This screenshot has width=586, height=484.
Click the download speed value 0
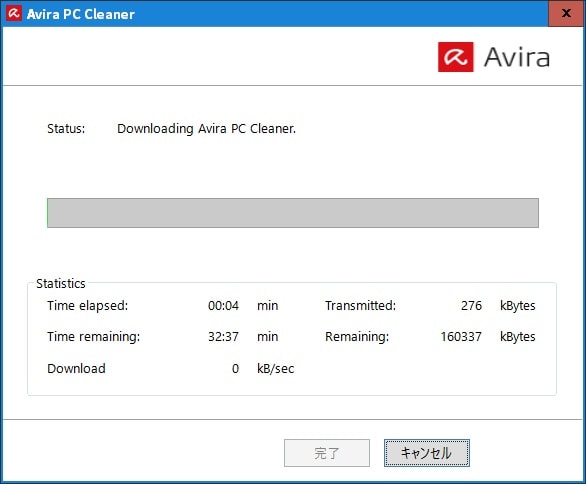pos(235,369)
